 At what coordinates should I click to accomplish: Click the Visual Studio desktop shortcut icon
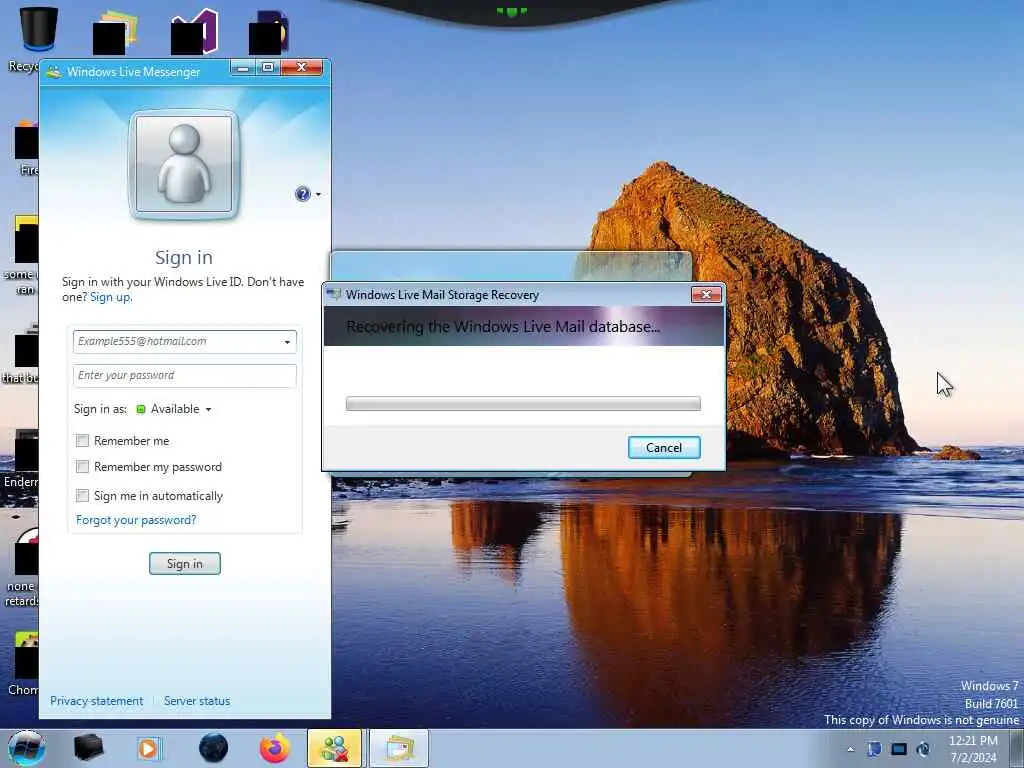(195, 31)
